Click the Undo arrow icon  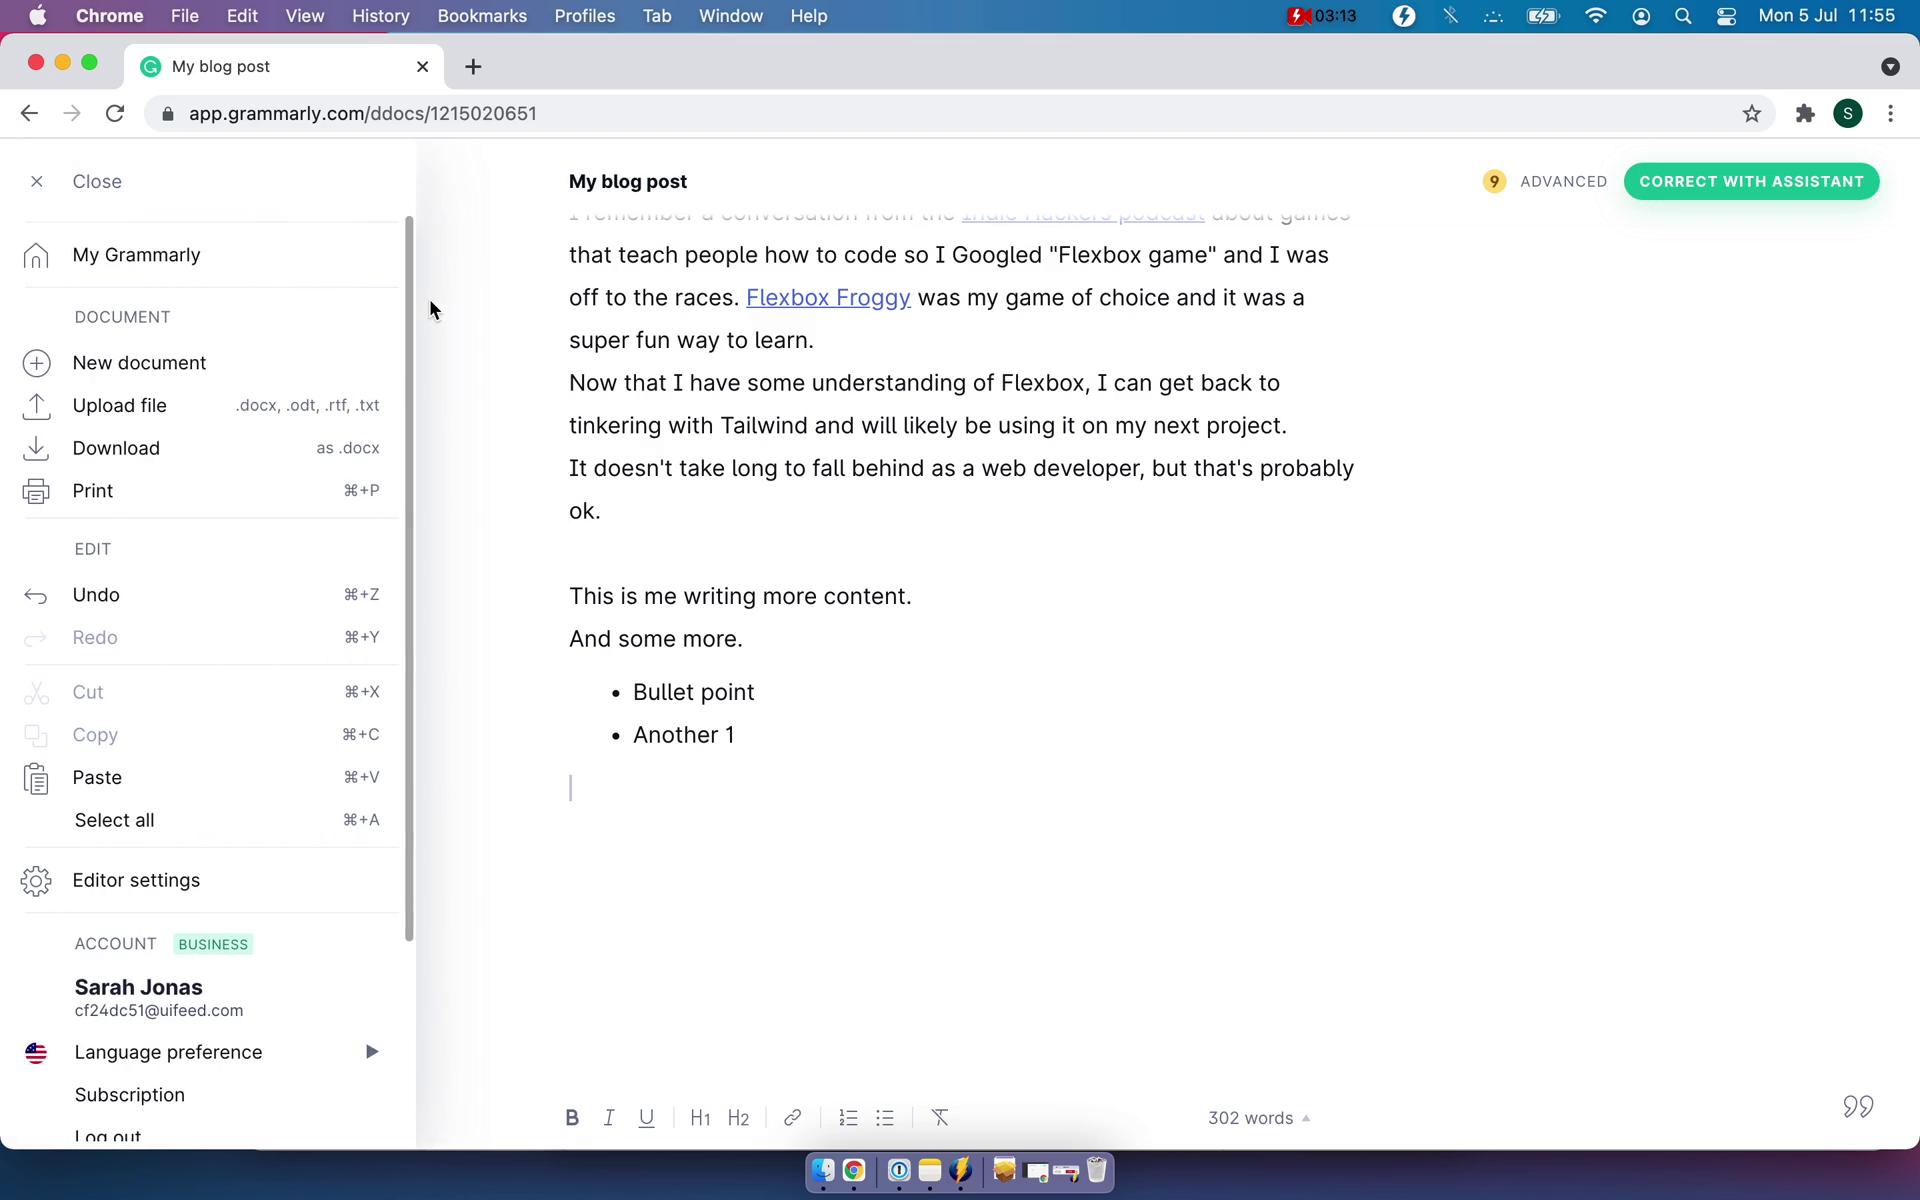(x=36, y=596)
